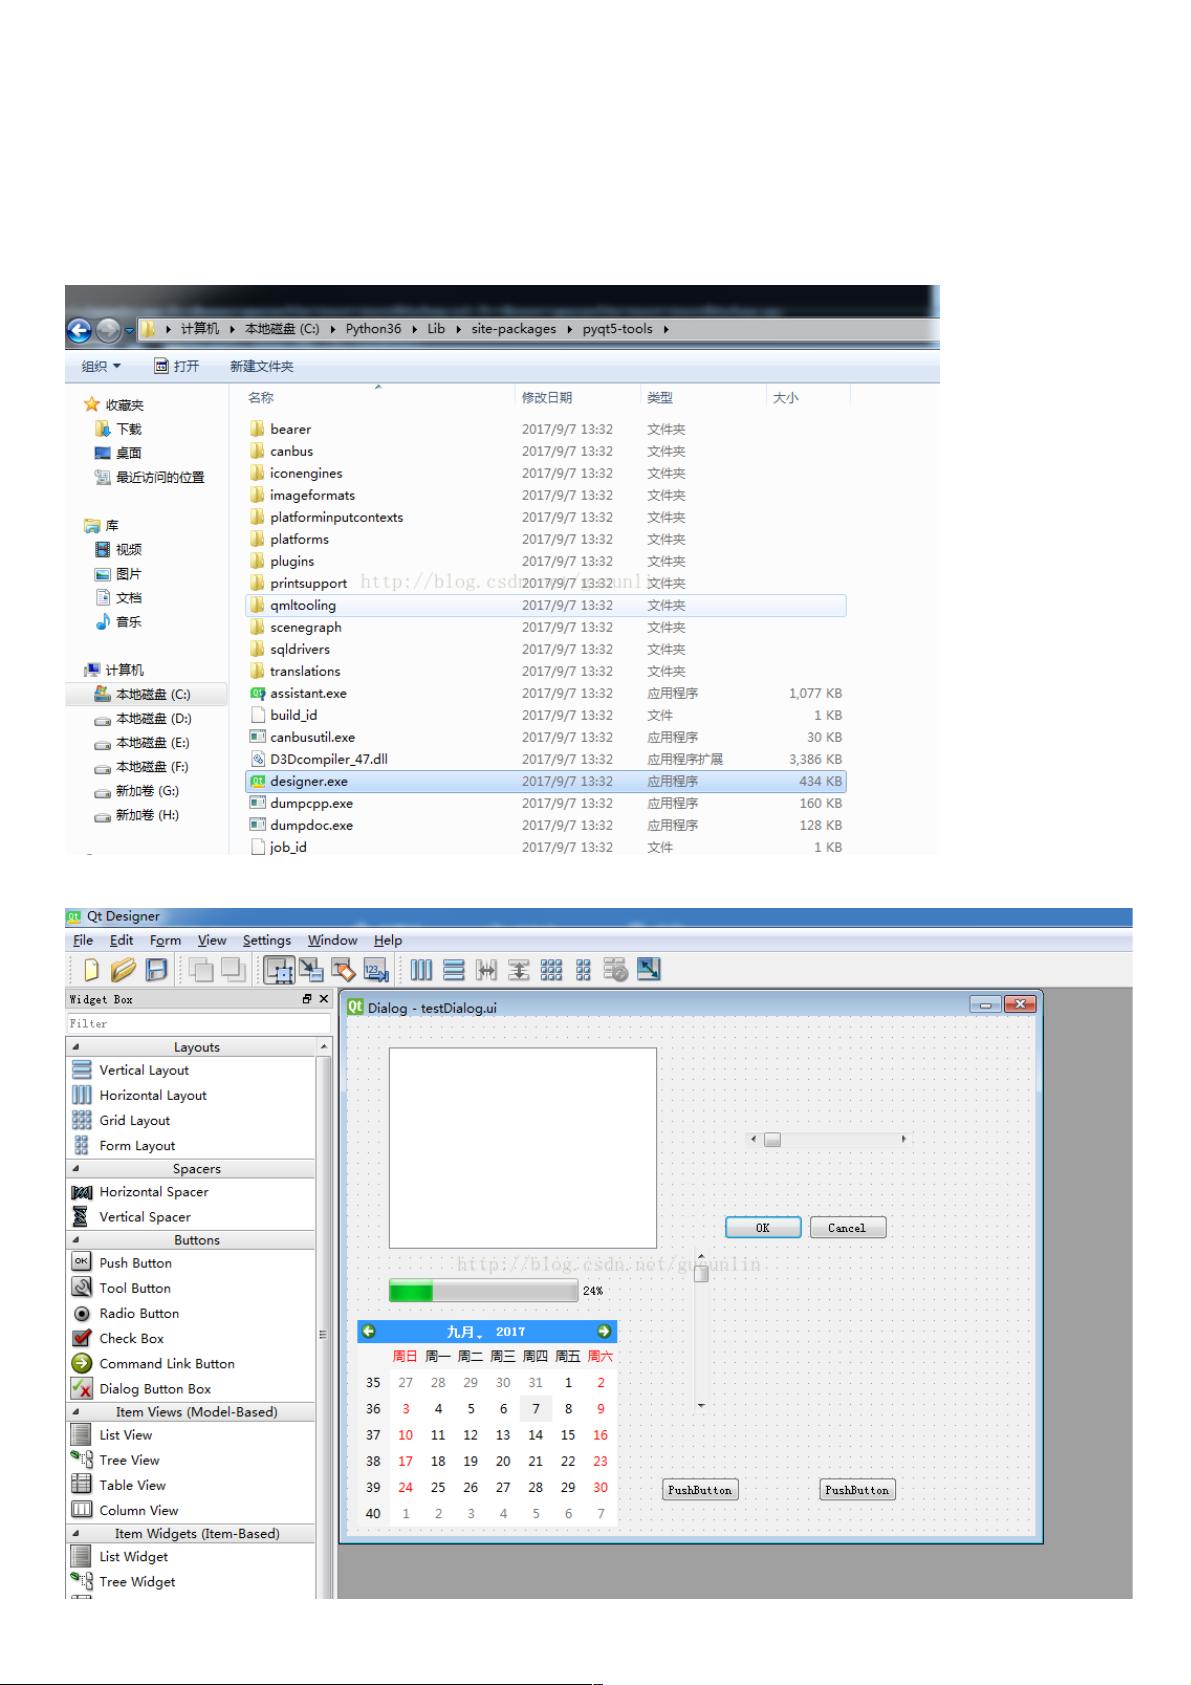
Task: Pick the Vertical Spacer widget
Action: (145, 1217)
